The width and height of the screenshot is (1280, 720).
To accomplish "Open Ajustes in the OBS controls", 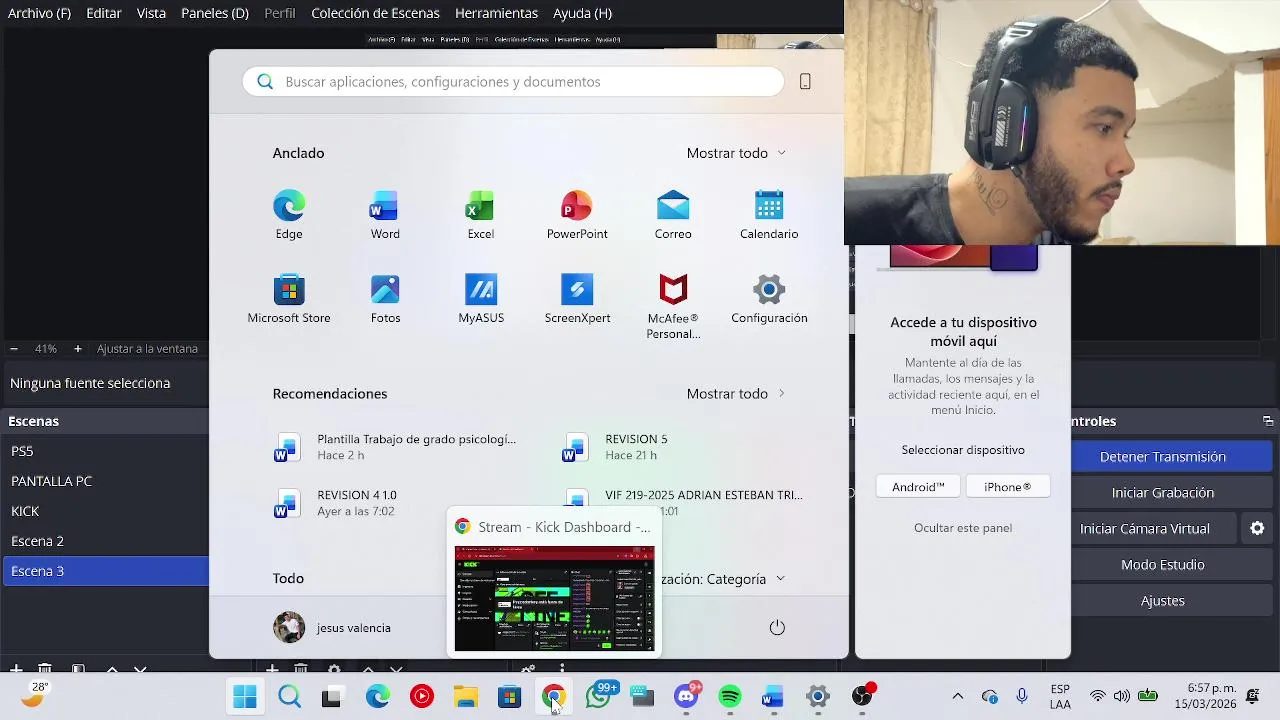I will coord(1162,601).
